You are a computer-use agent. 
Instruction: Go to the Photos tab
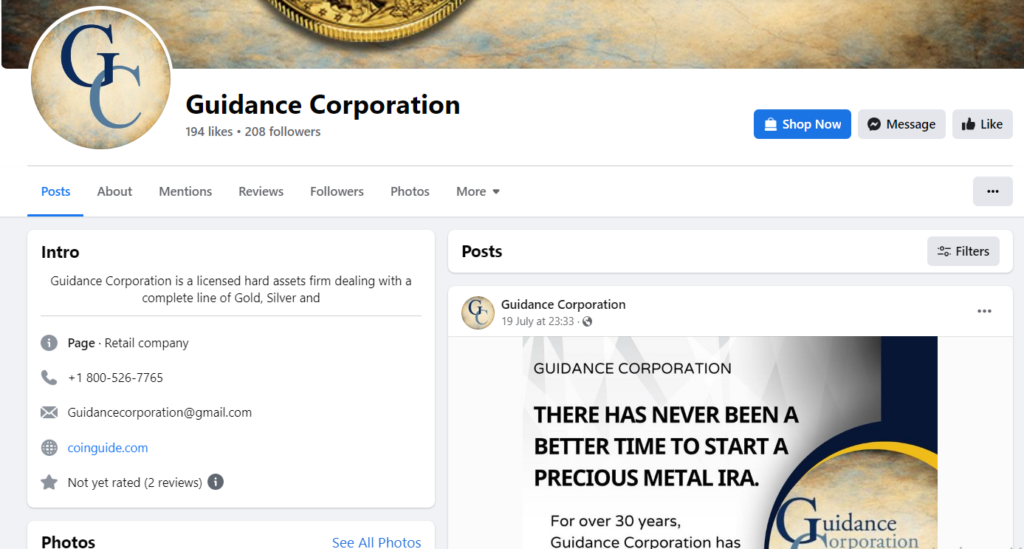pyautogui.click(x=410, y=191)
